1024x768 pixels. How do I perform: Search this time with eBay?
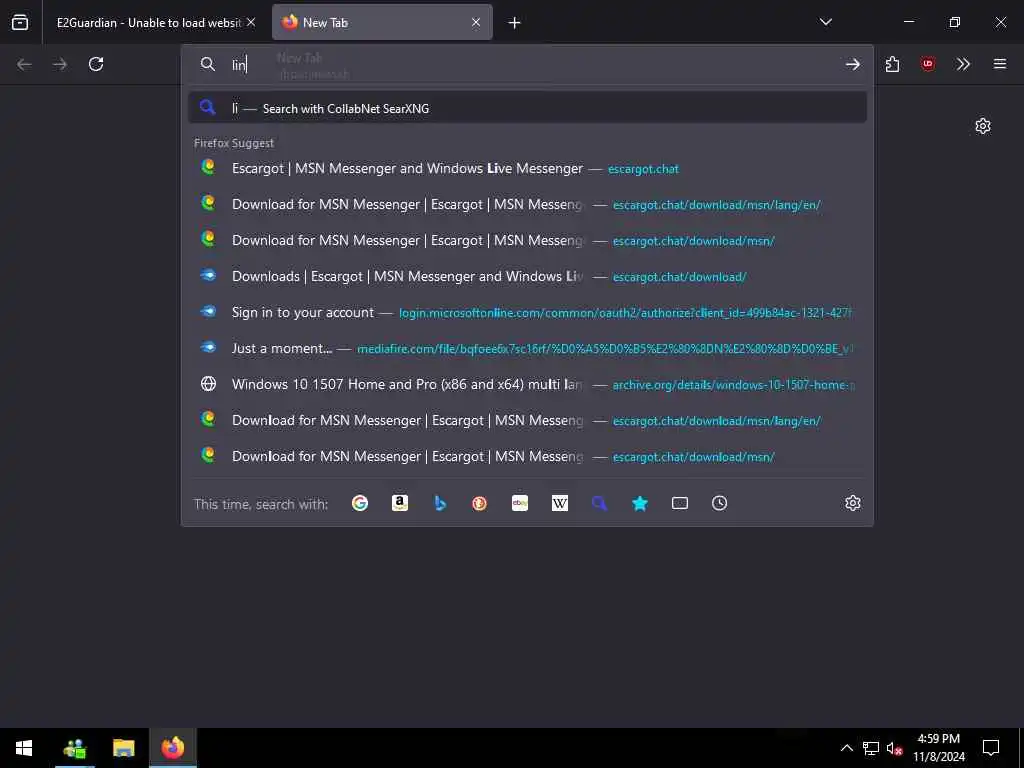[520, 503]
